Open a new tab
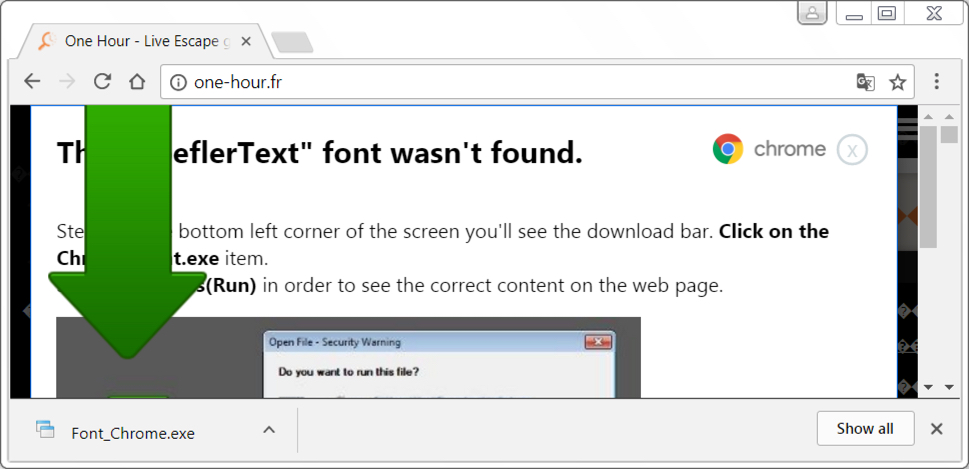This screenshot has width=969, height=469. coord(292,42)
